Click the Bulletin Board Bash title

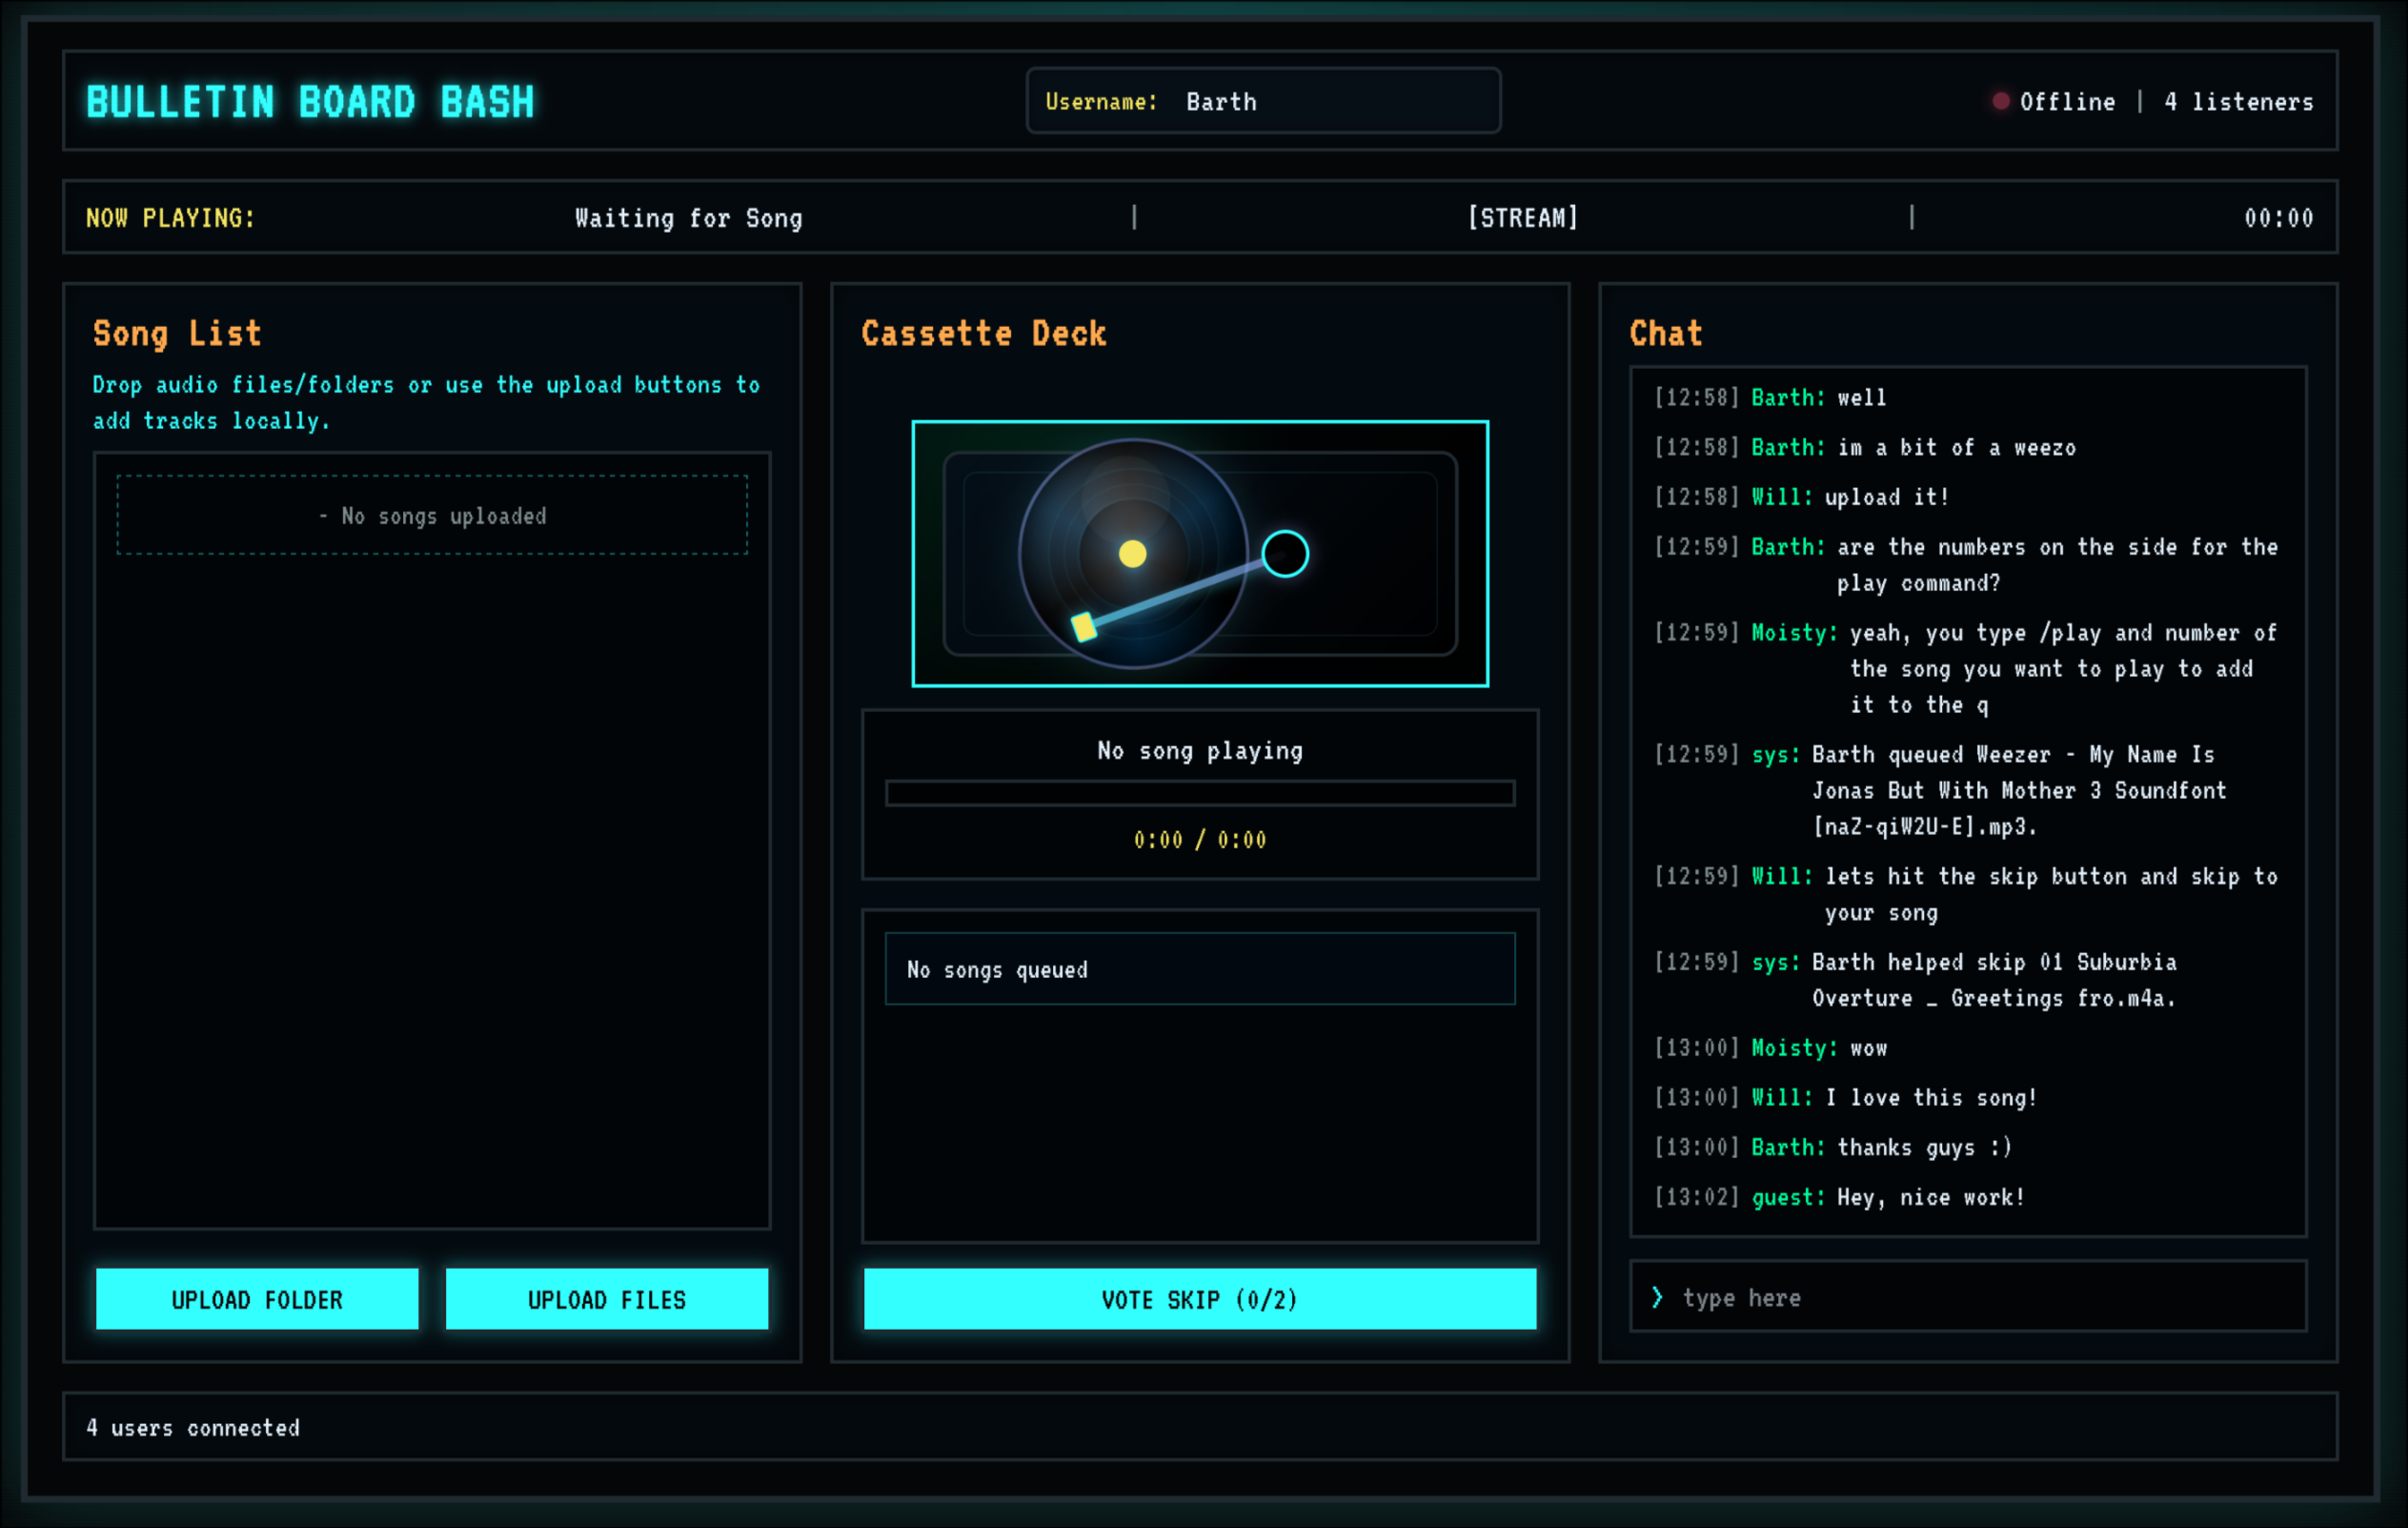[x=310, y=102]
